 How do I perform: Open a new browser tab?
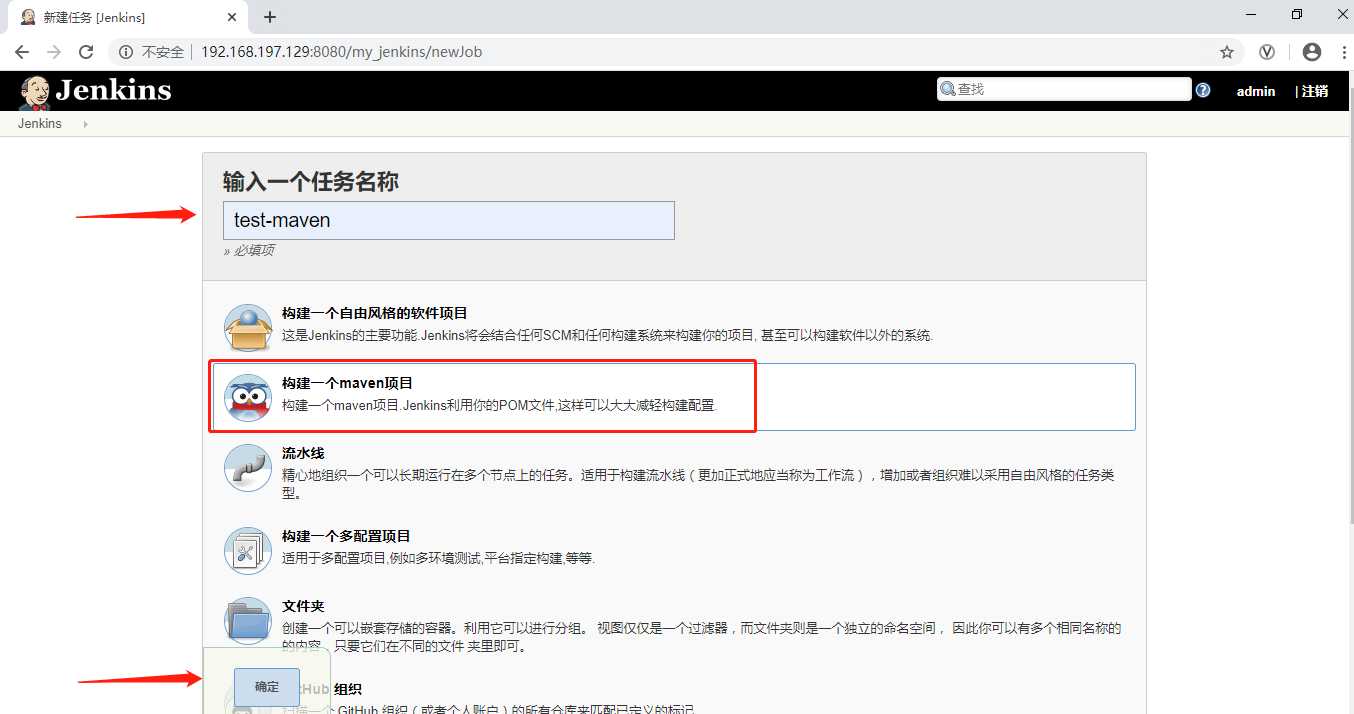270,17
